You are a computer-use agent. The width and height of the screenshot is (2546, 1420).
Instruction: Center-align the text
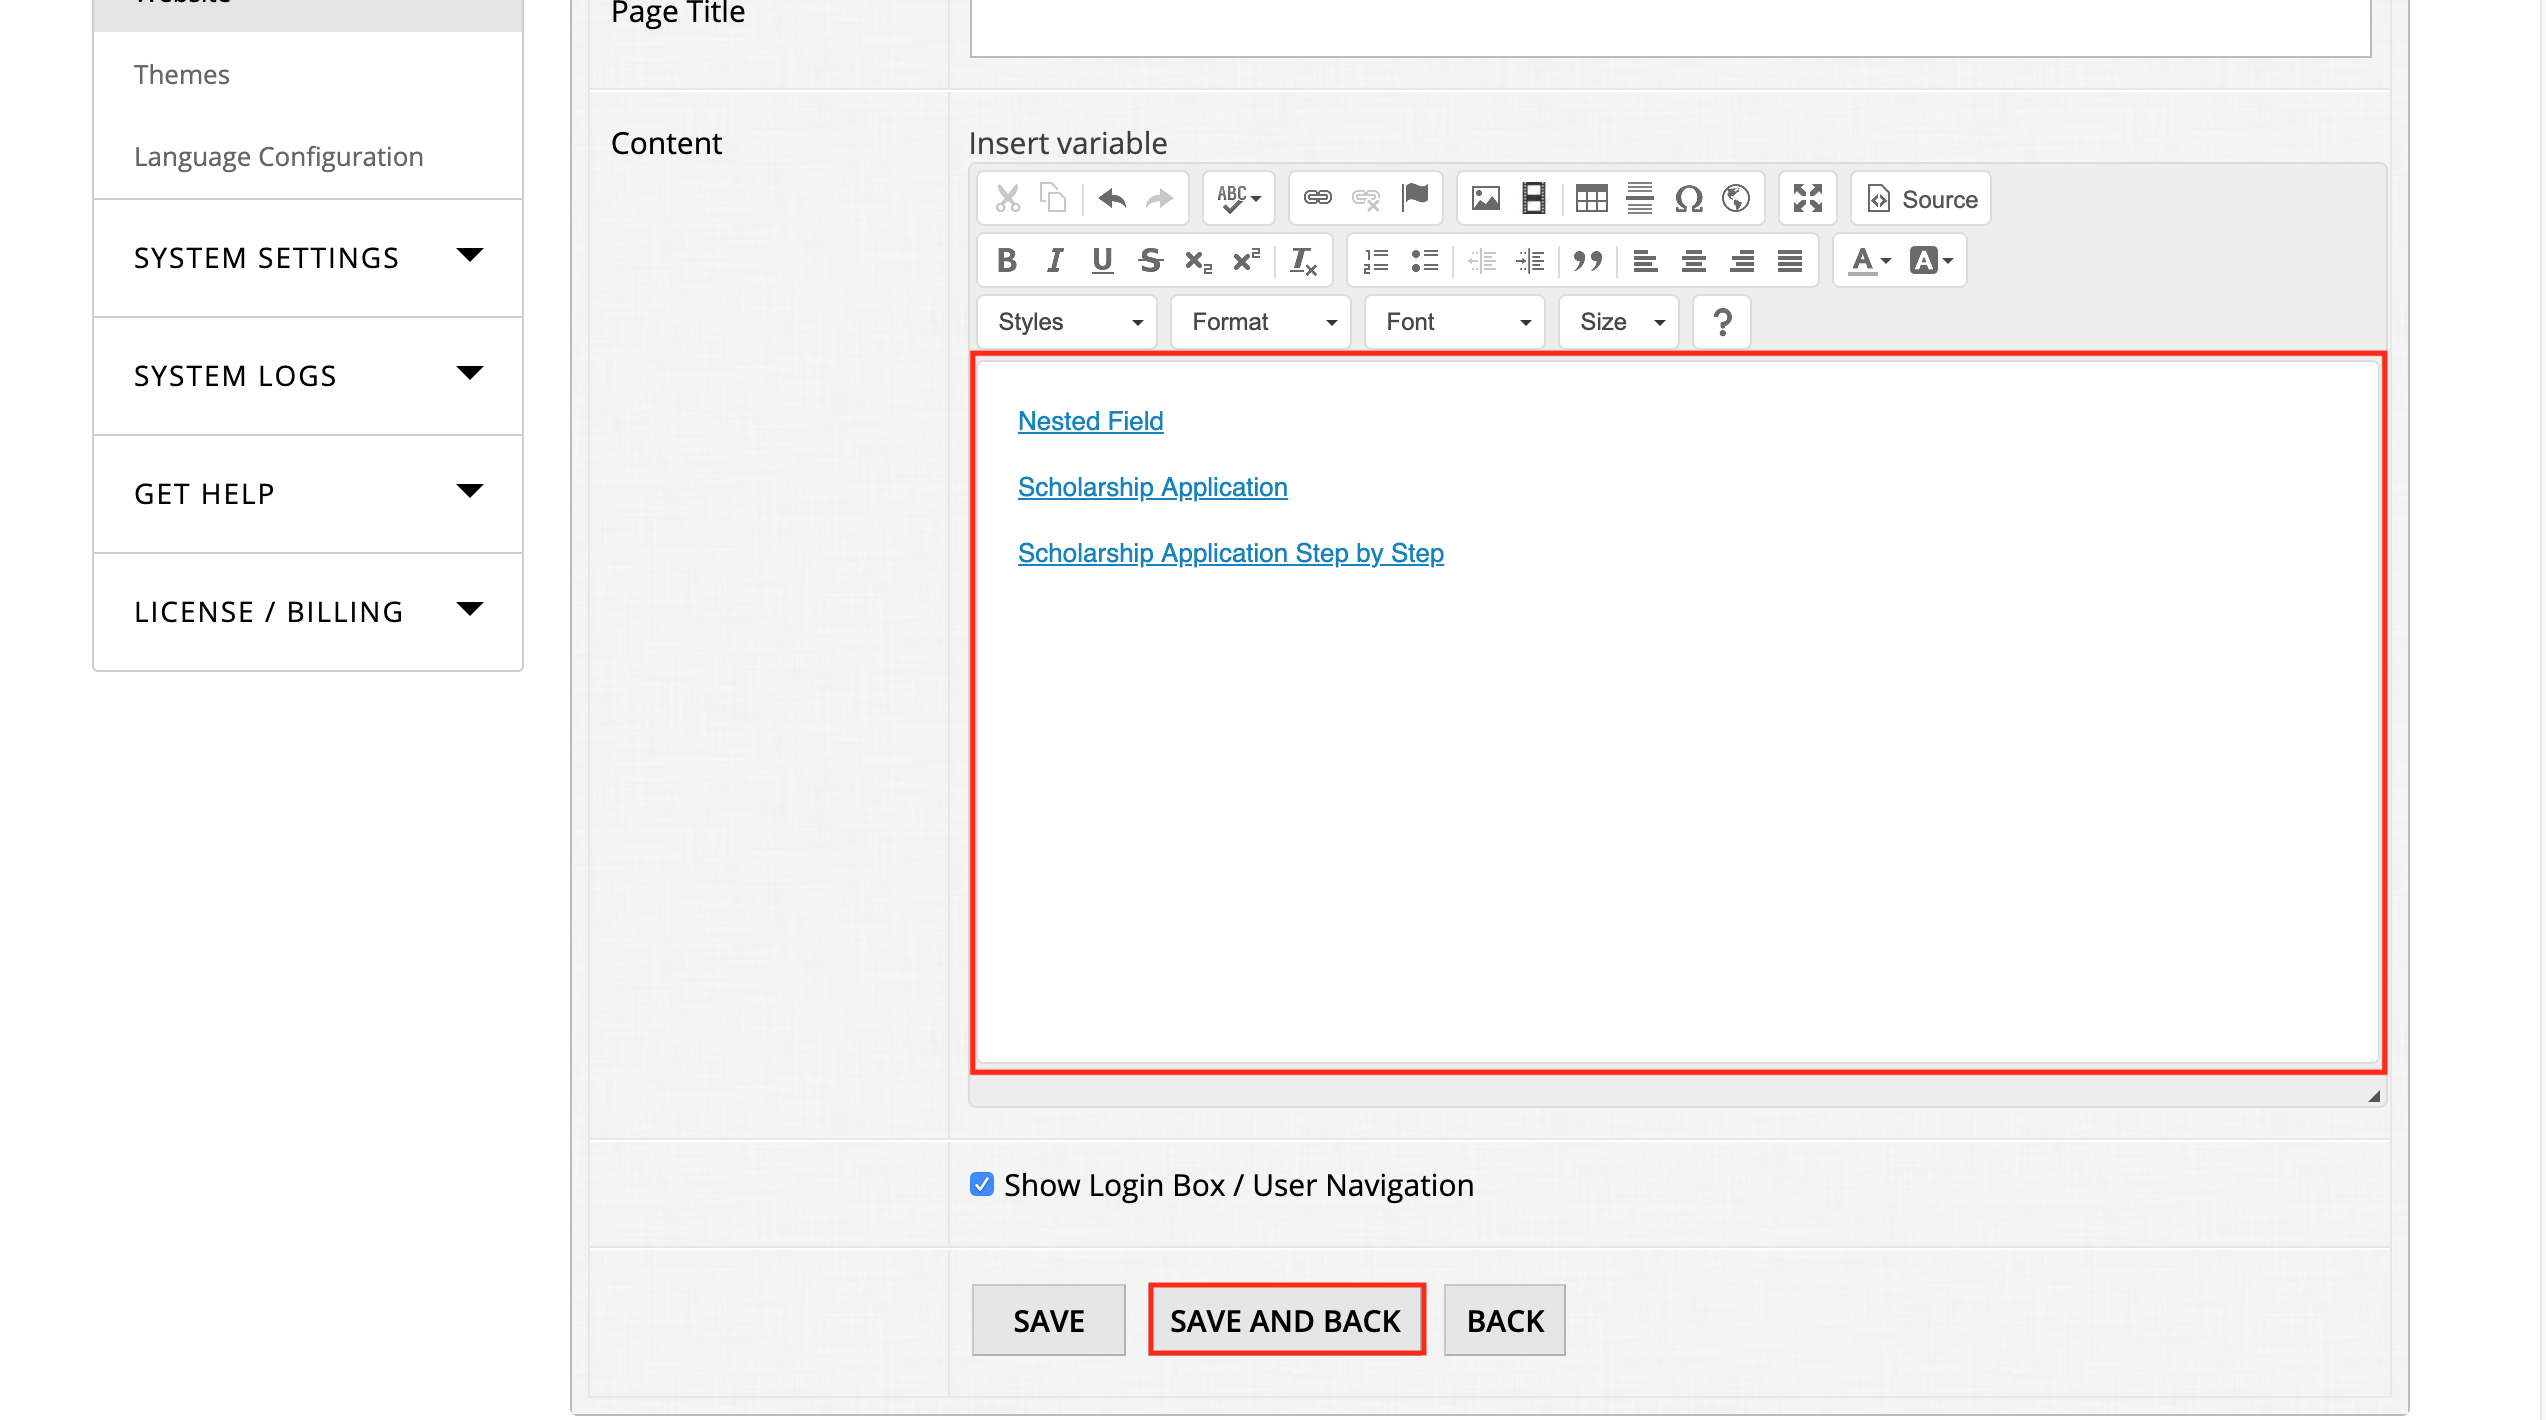(x=1693, y=261)
